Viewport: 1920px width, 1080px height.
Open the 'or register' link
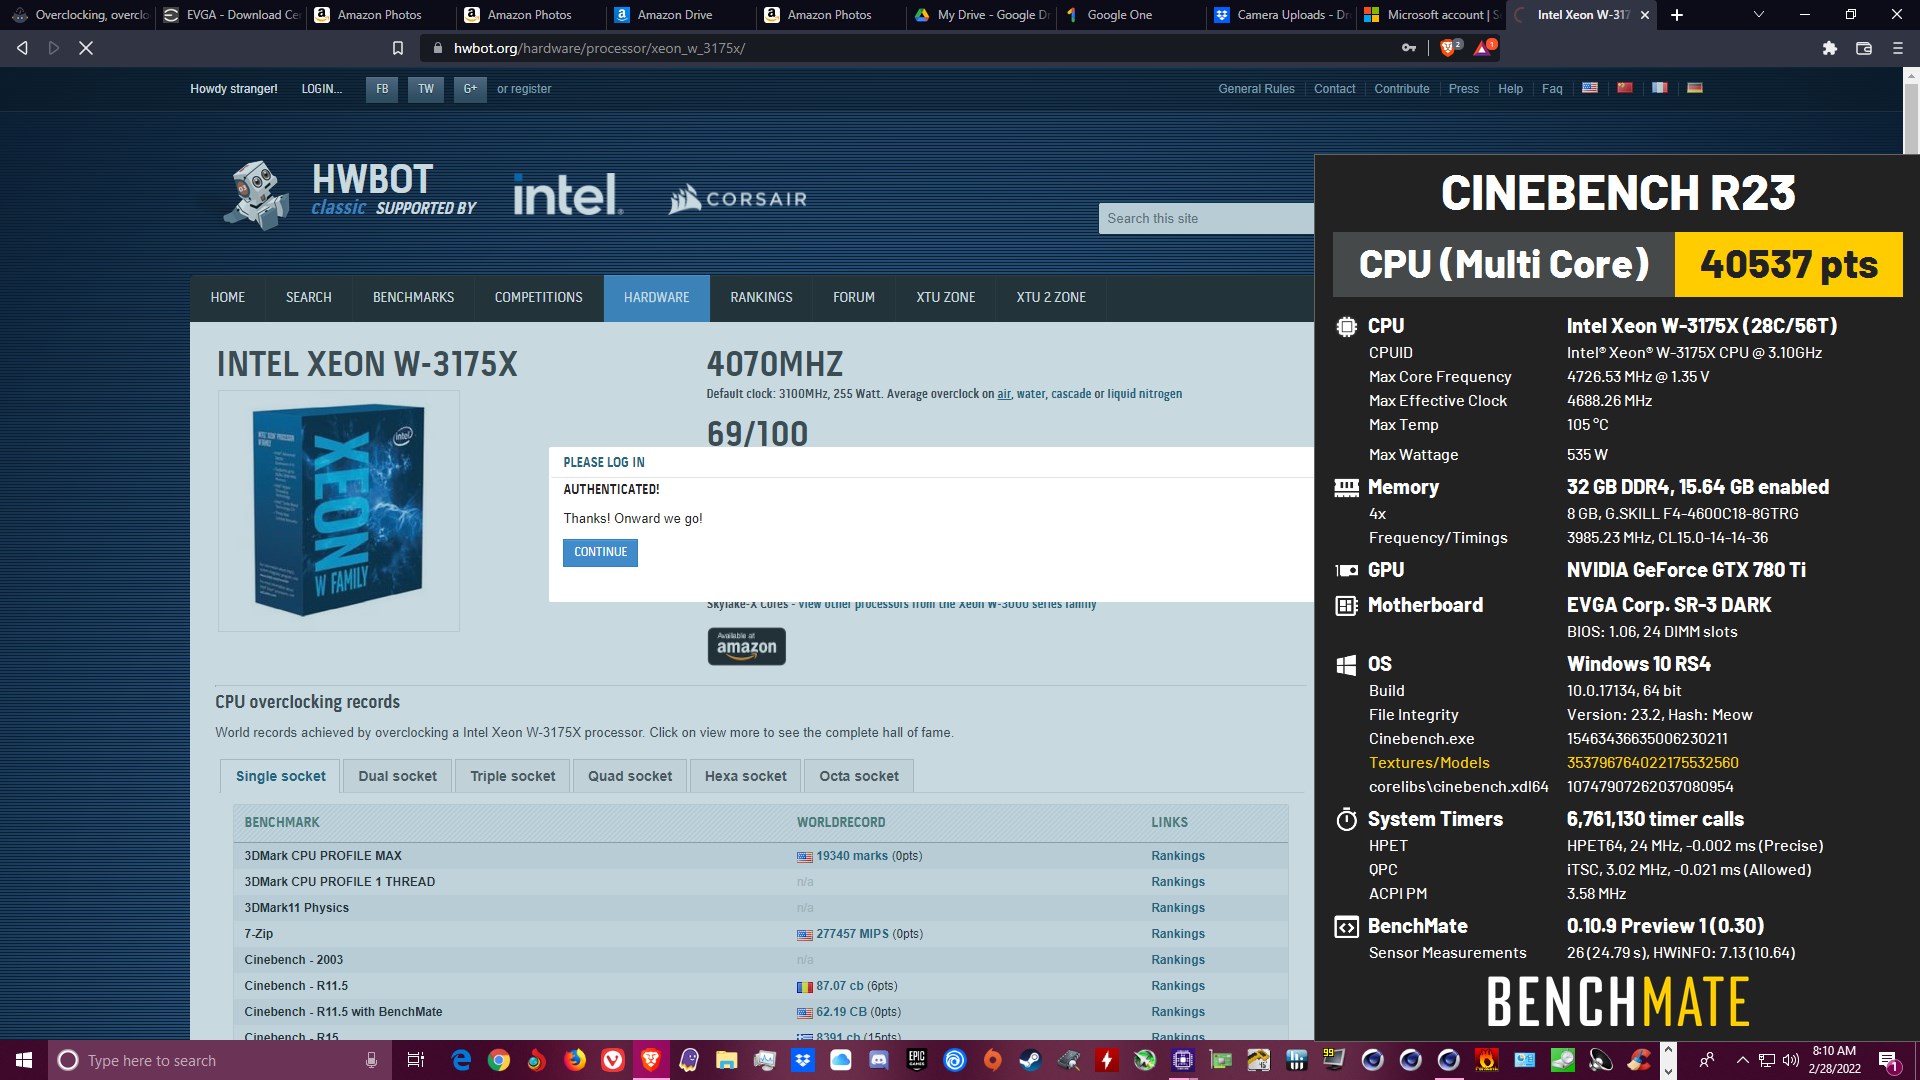(x=524, y=89)
